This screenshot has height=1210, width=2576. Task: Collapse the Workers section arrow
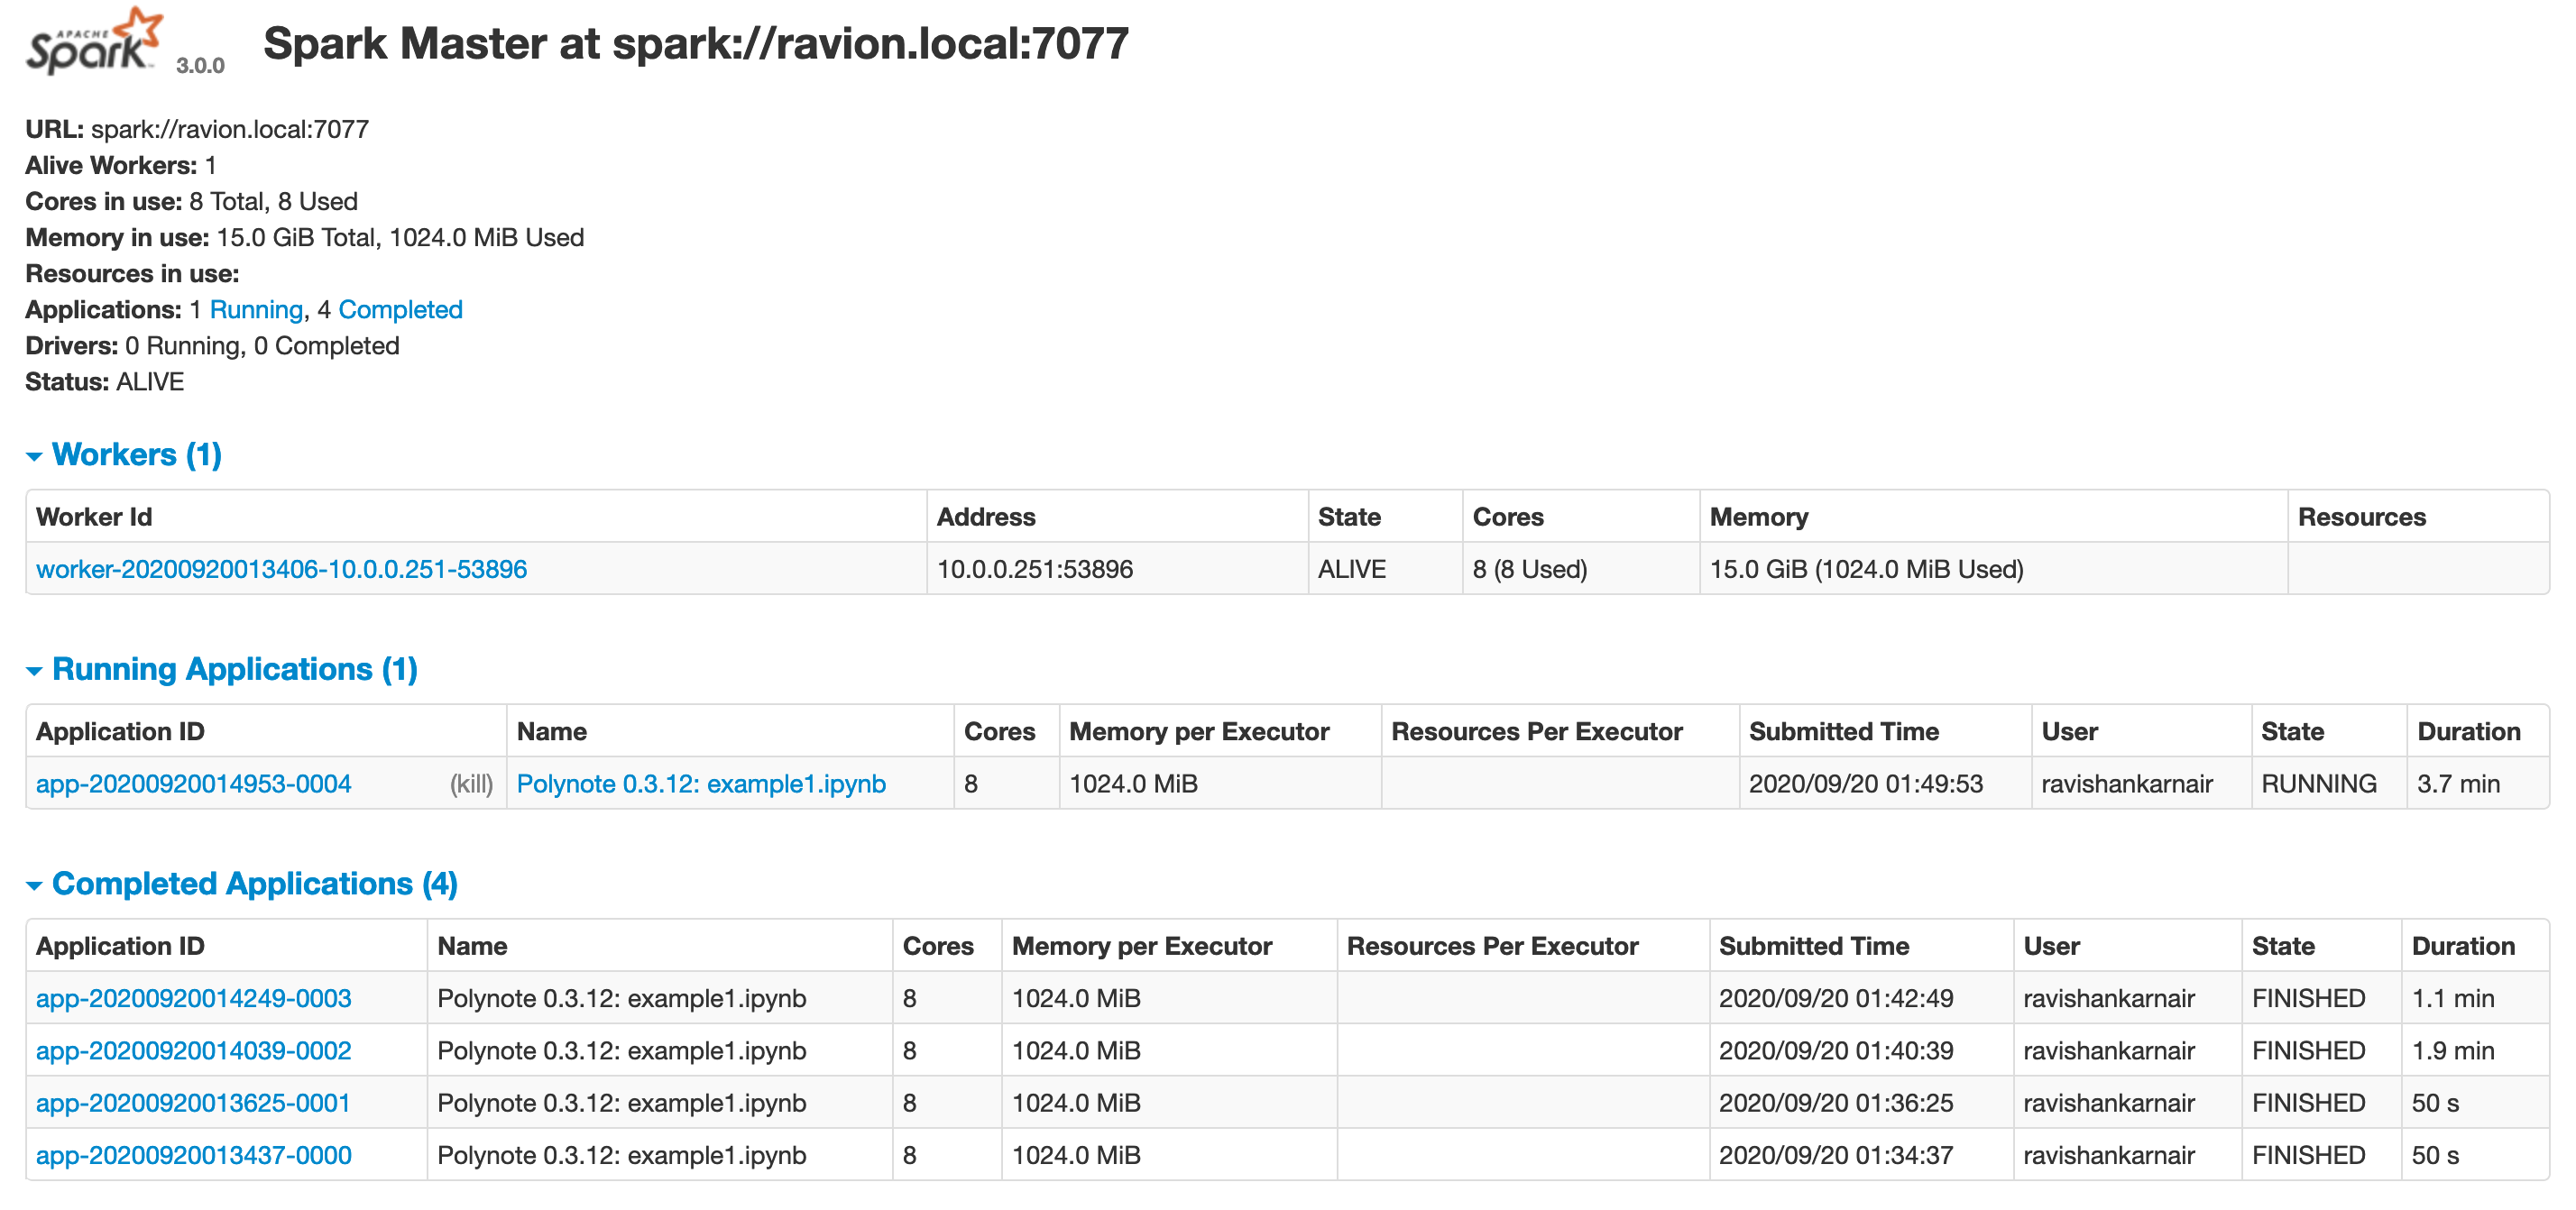coord(34,456)
